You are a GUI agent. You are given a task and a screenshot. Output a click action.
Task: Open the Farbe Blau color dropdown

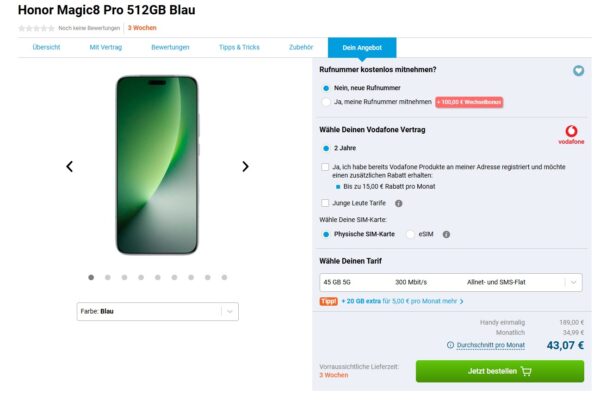click(158, 311)
